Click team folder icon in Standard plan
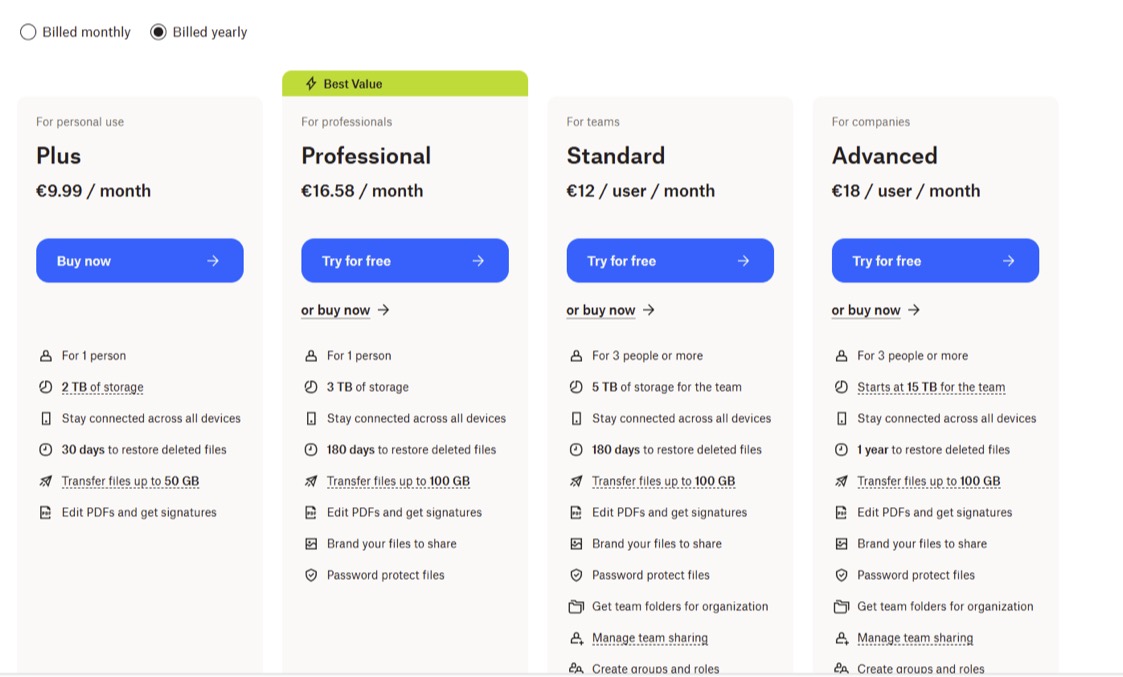The image size is (1123, 677). (x=575, y=607)
